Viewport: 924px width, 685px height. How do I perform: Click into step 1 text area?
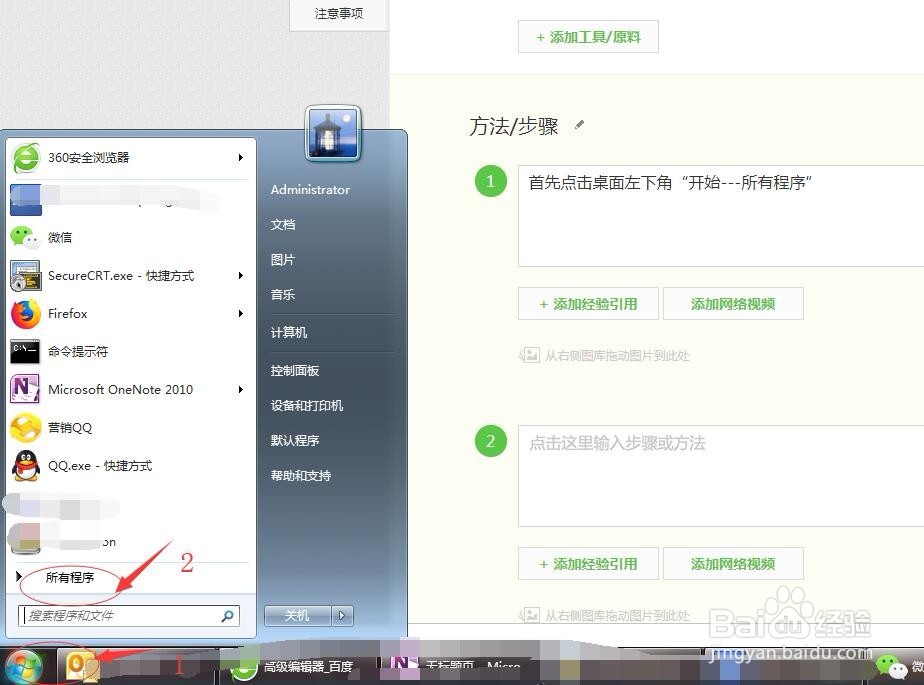[721, 216]
